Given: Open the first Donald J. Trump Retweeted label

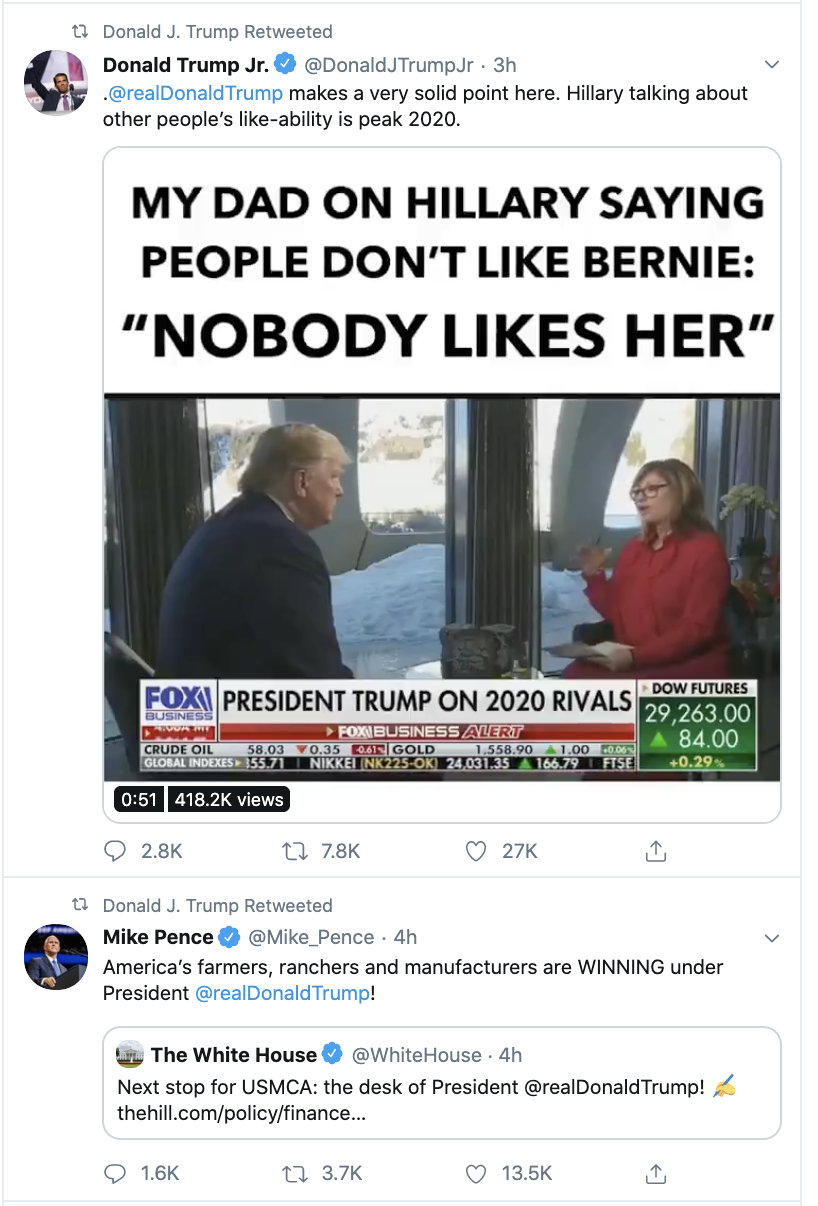Looking at the screenshot, I should (218, 32).
